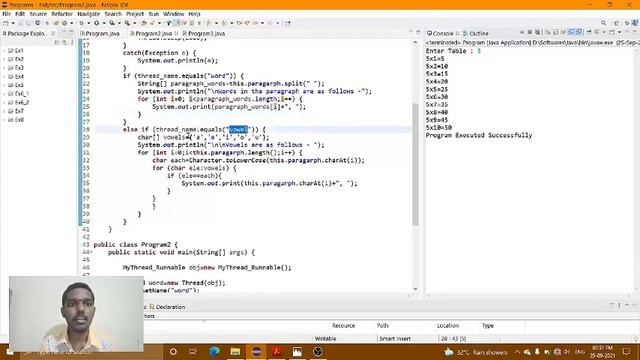This screenshot has width=640, height=360.
Task: Open the Java perspective icon at top right
Action: tap(635, 23)
